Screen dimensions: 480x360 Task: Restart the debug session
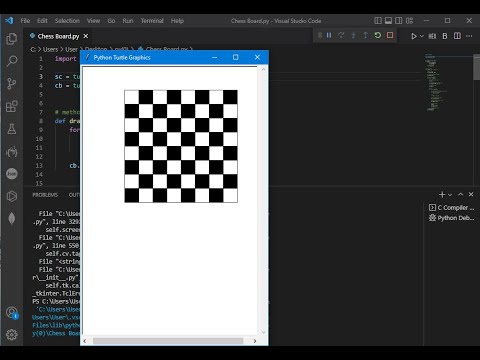point(378,35)
